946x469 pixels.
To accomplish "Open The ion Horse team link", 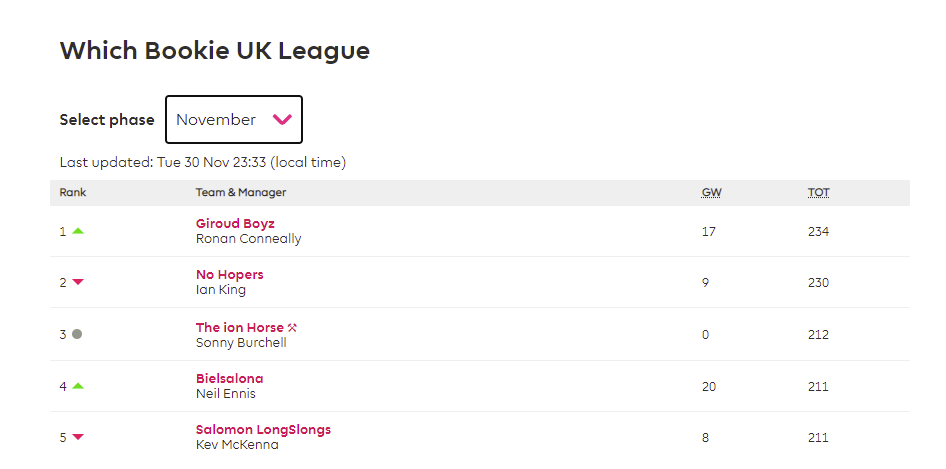I will pyautogui.click(x=240, y=327).
